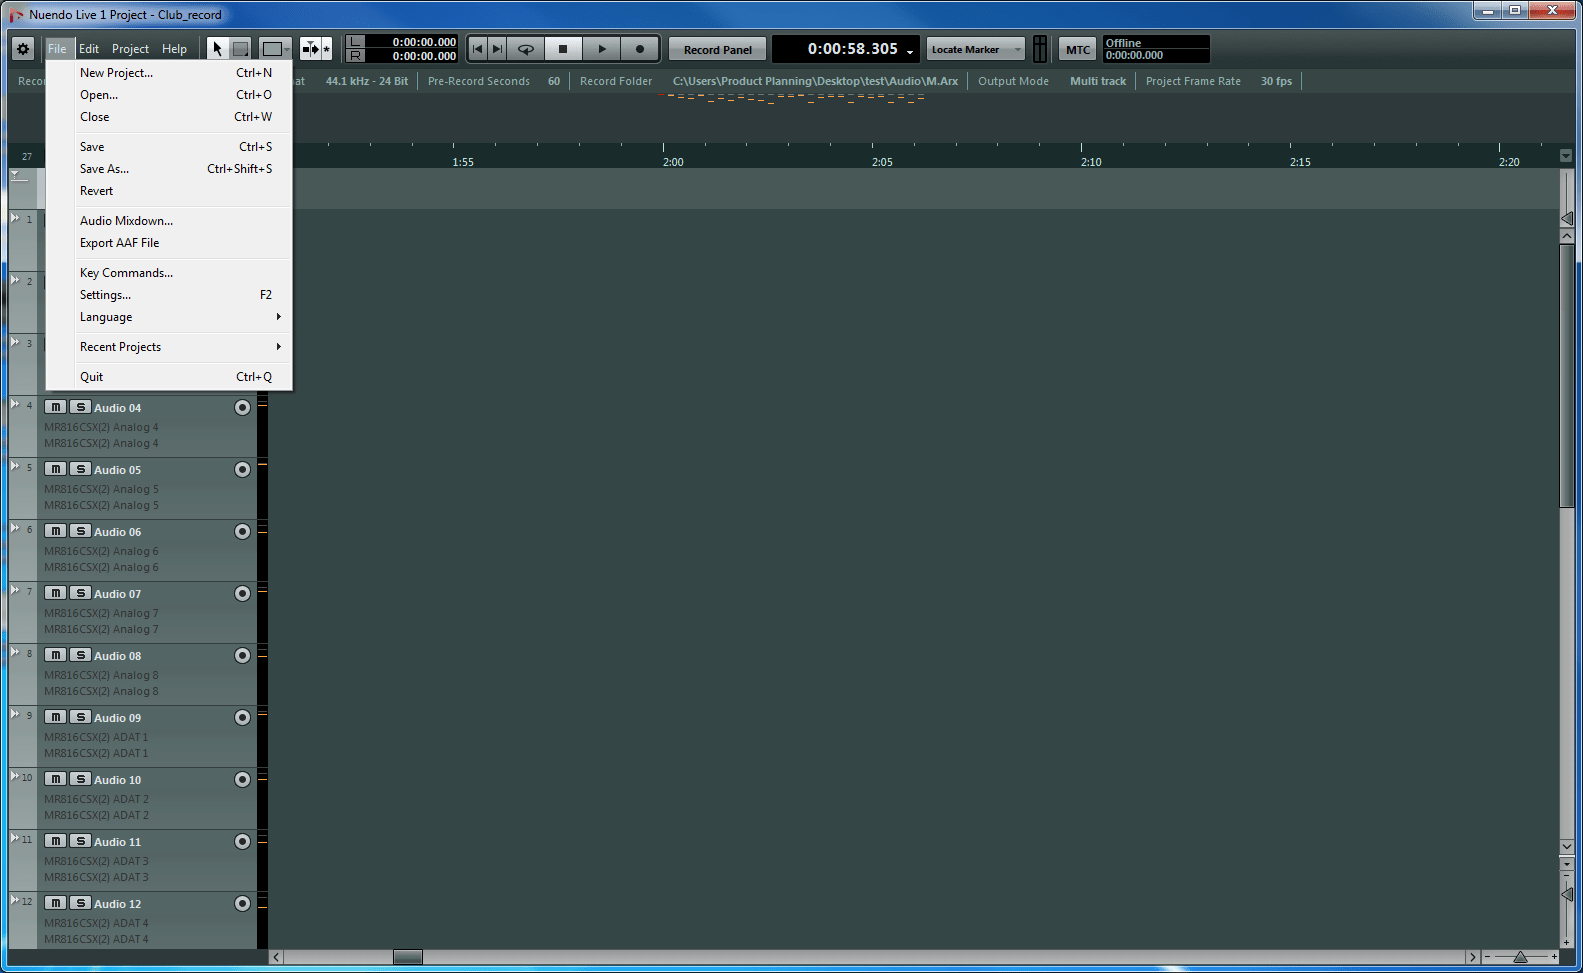This screenshot has width=1583, height=973.
Task: Click the 44.1 kHz - 24 Bit format
Action: [367, 81]
